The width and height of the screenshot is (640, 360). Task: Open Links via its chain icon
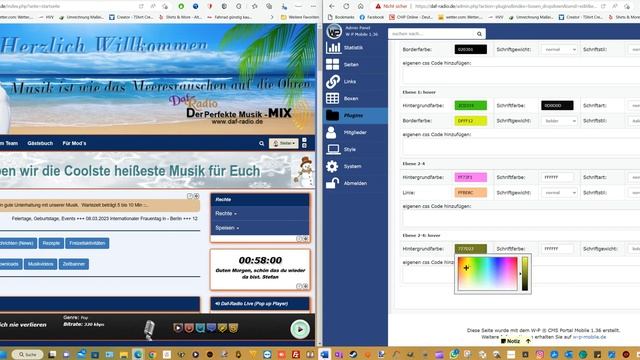click(333, 82)
